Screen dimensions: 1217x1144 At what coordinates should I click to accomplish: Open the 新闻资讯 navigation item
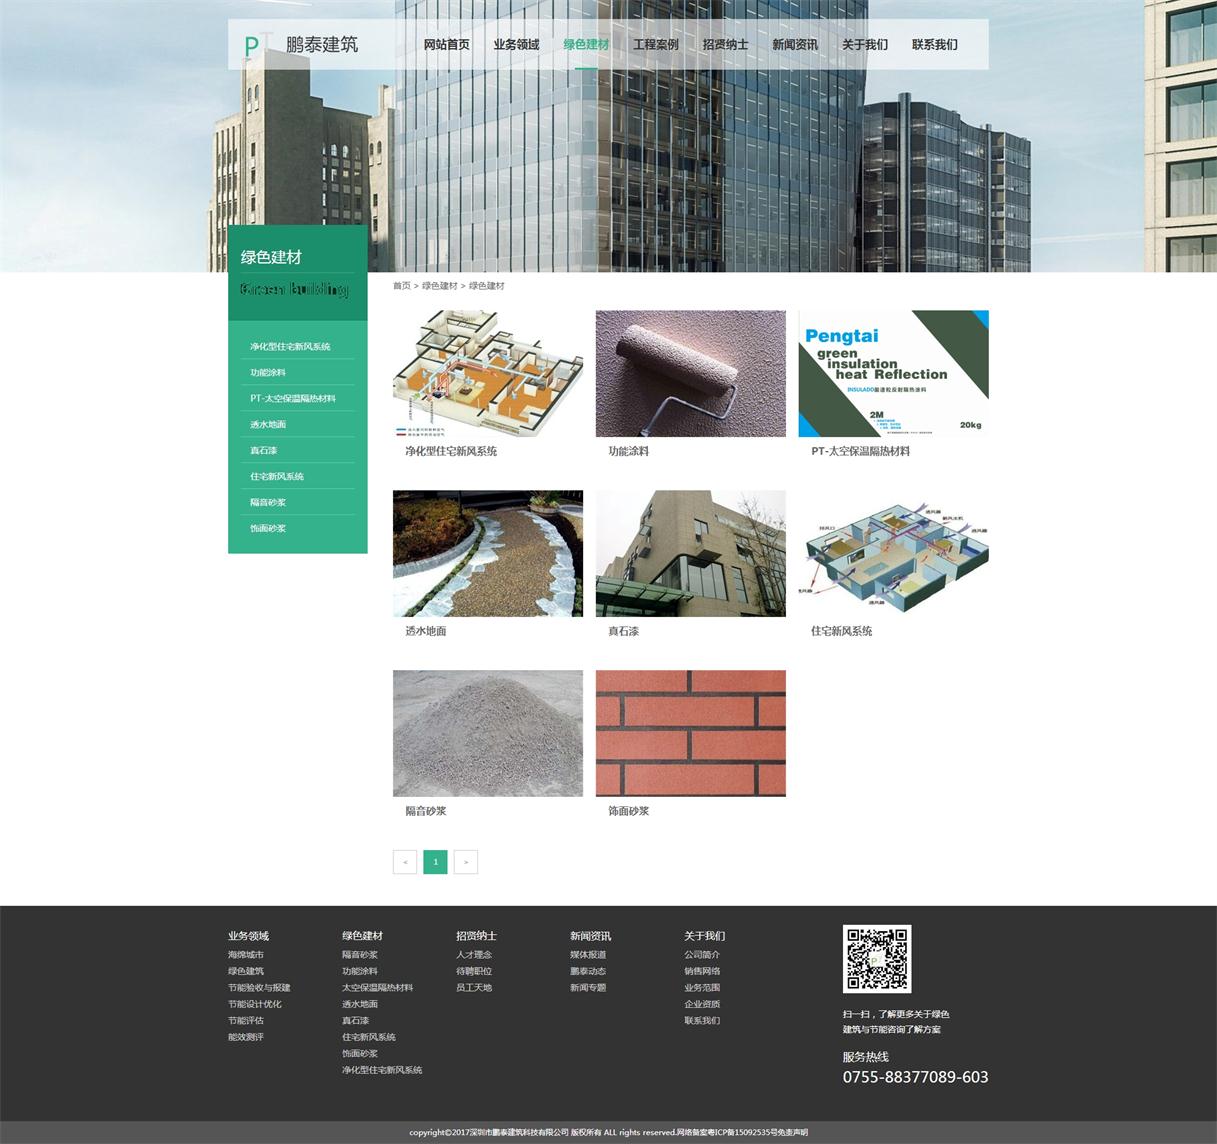(794, 45)
